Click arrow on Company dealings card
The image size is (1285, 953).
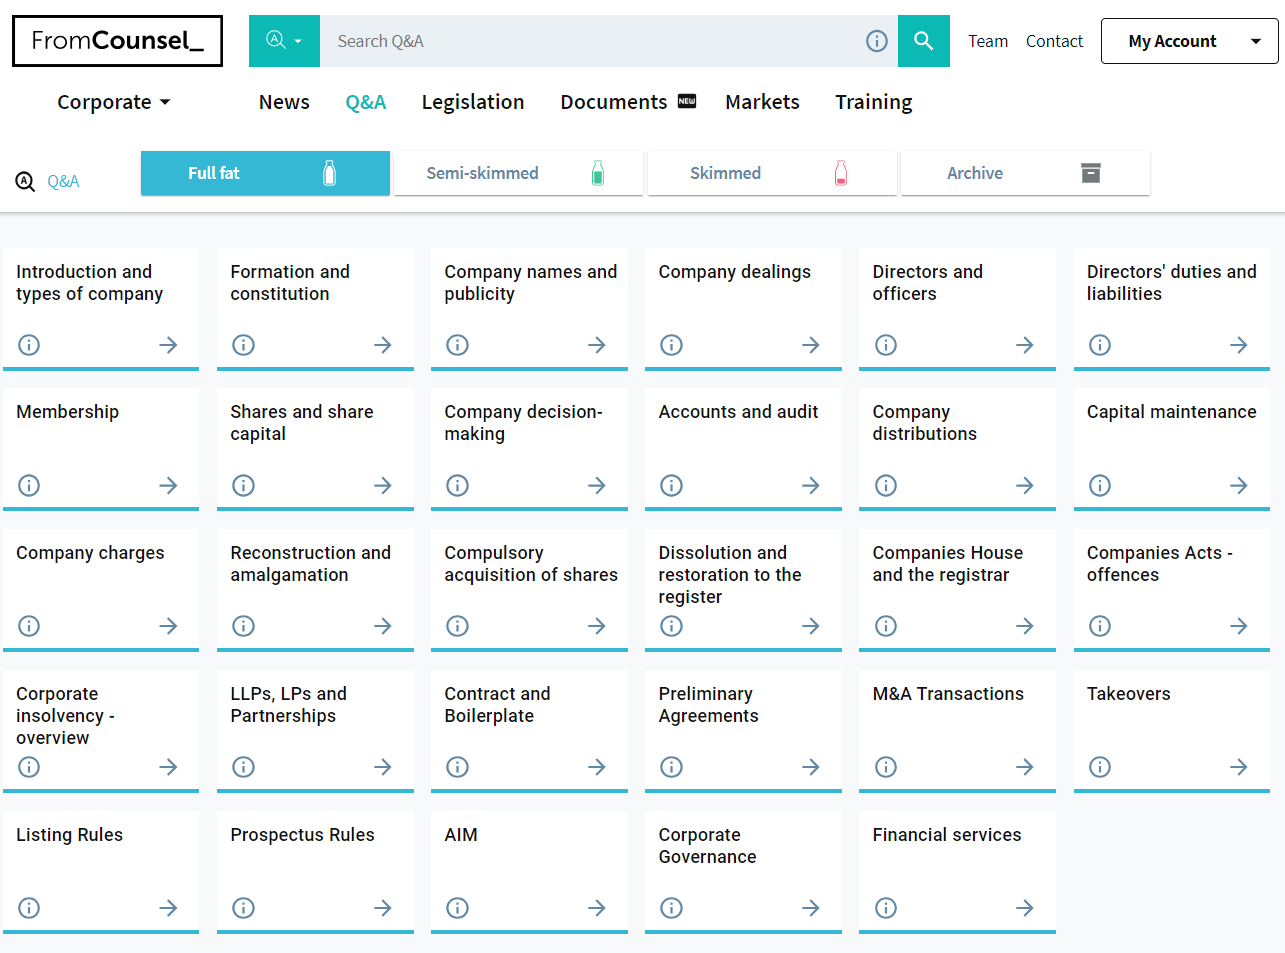click(x=810, y=345)
